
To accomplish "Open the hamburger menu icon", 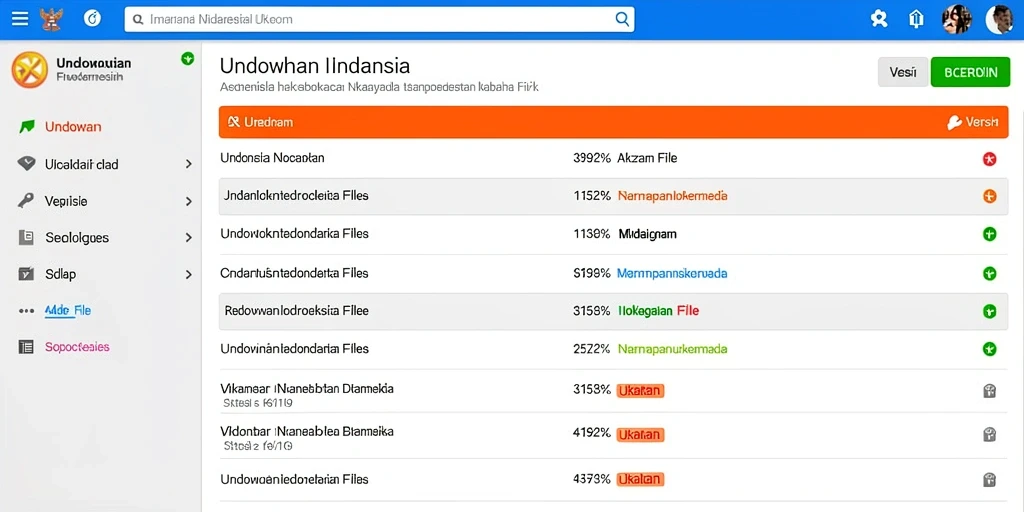I will coord(20,19).
